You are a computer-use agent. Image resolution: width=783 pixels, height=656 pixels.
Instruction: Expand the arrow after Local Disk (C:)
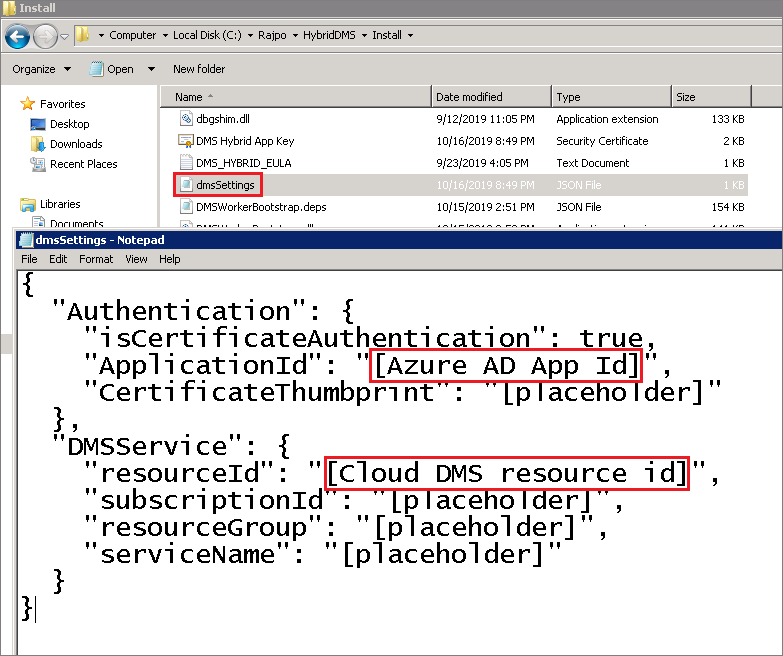(250, 35)
